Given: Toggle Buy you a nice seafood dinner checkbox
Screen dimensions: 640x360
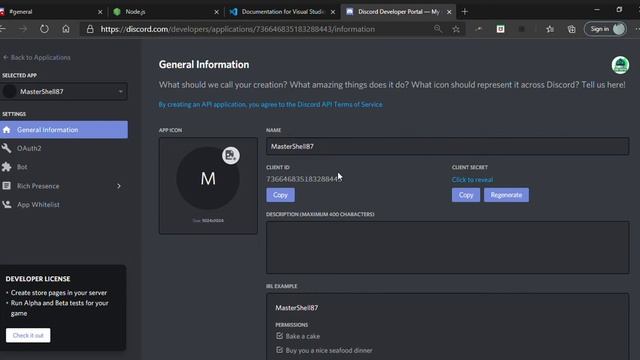Looking at the screenshot, I should (280, 350).
